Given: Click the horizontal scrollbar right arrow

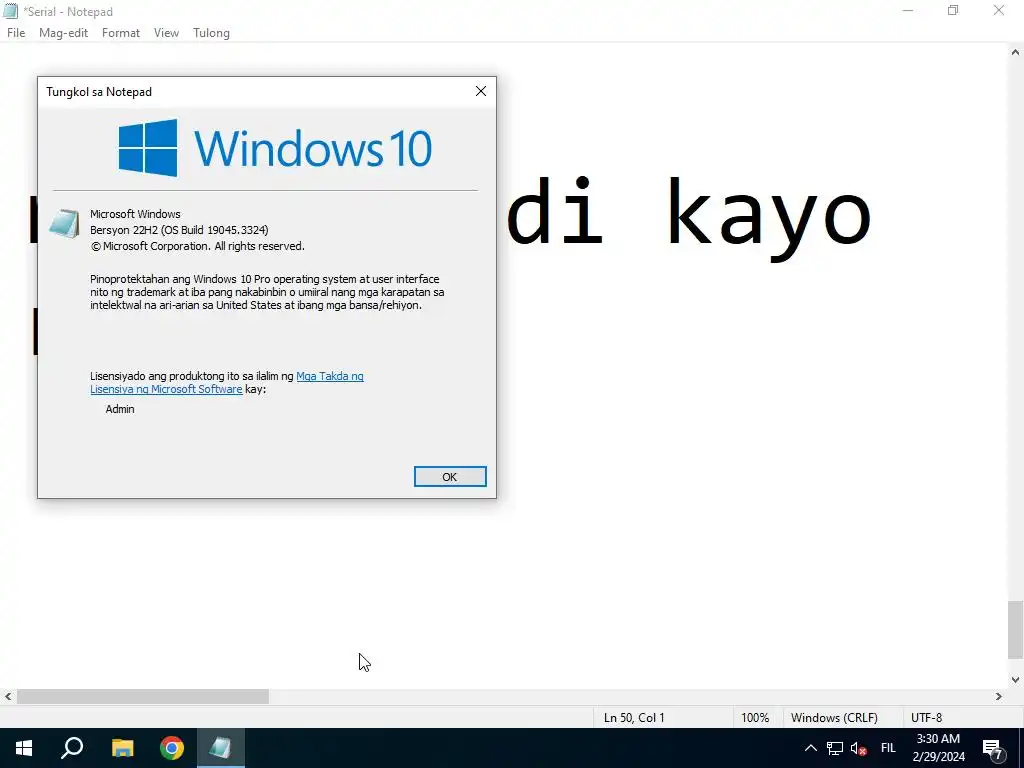Looking at the screenshot, I should pyautogui.click(x=999, y=697).
